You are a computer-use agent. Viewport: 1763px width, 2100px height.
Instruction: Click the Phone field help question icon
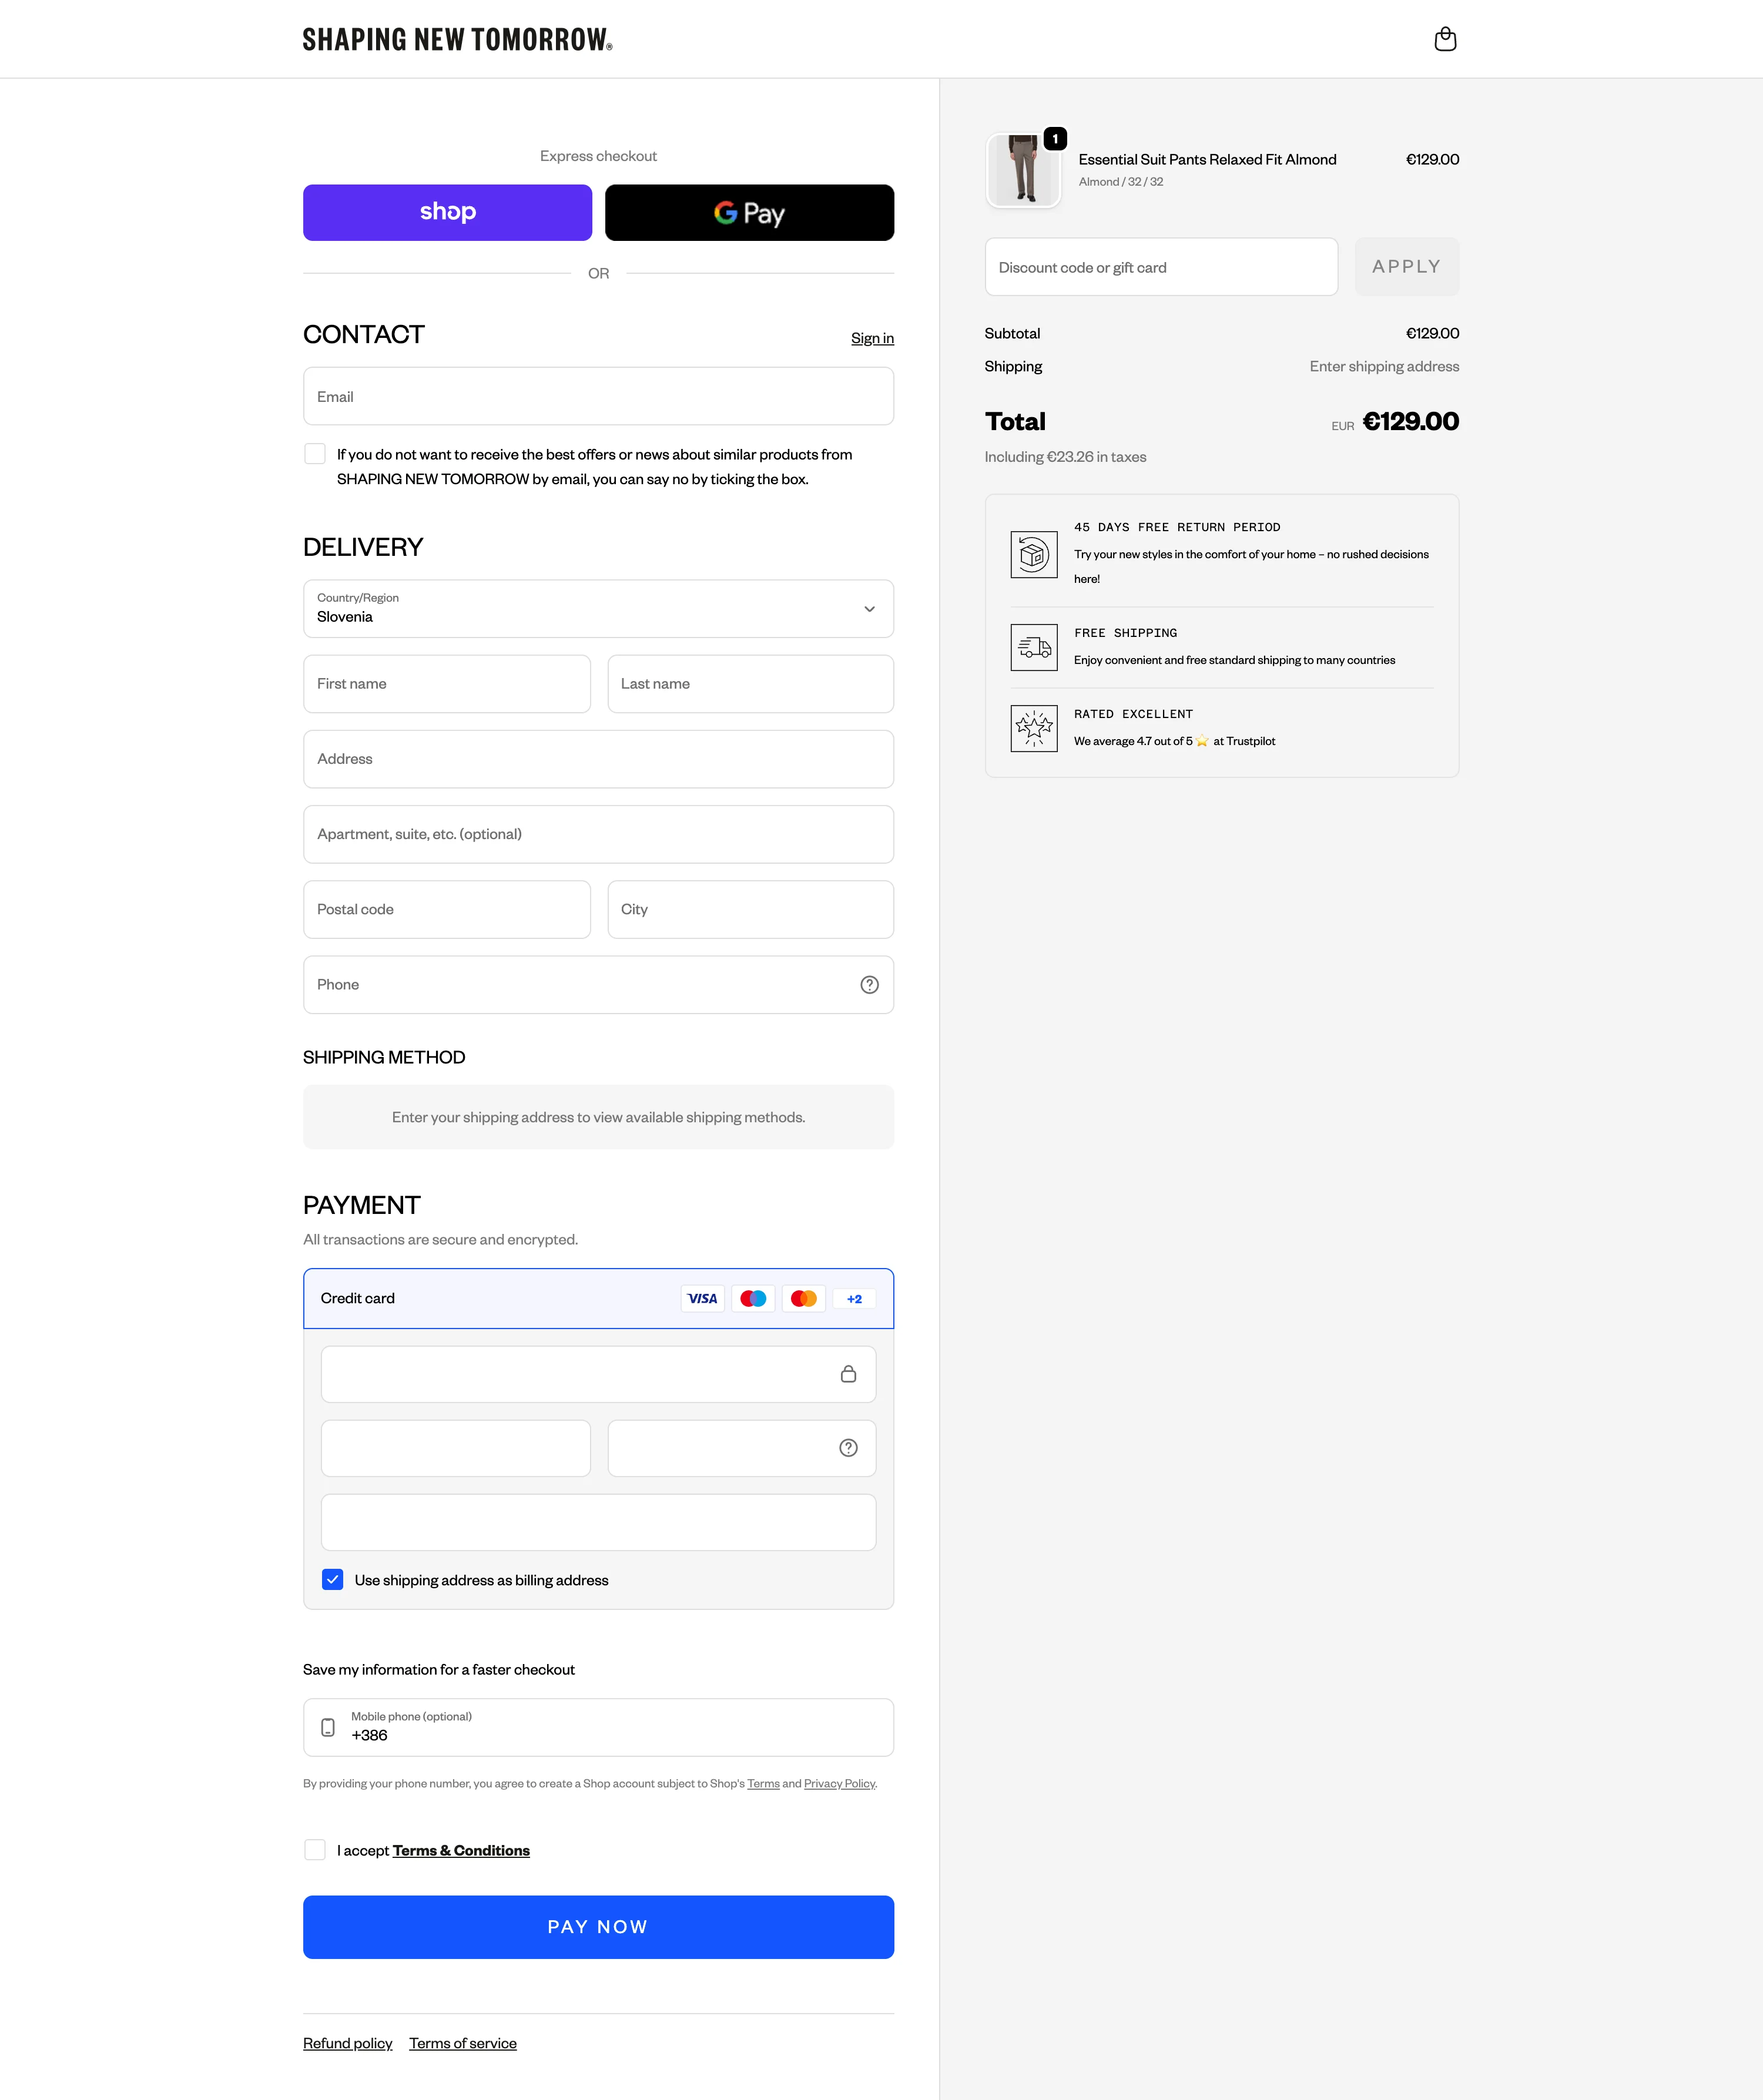point(869,985)
